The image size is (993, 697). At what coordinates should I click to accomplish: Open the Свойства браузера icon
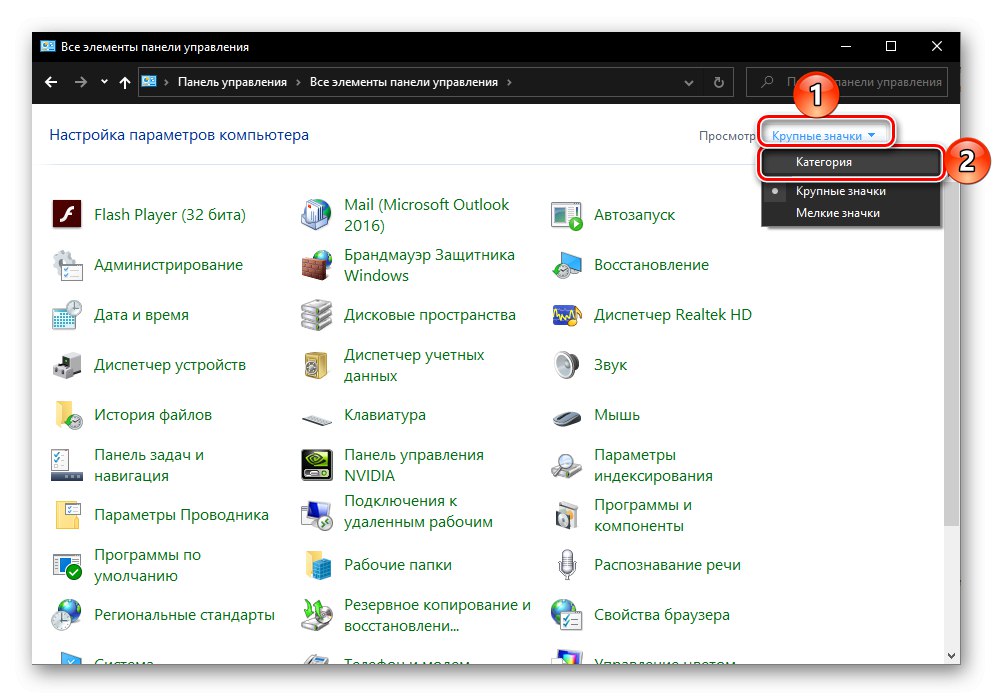click(566, 615)
